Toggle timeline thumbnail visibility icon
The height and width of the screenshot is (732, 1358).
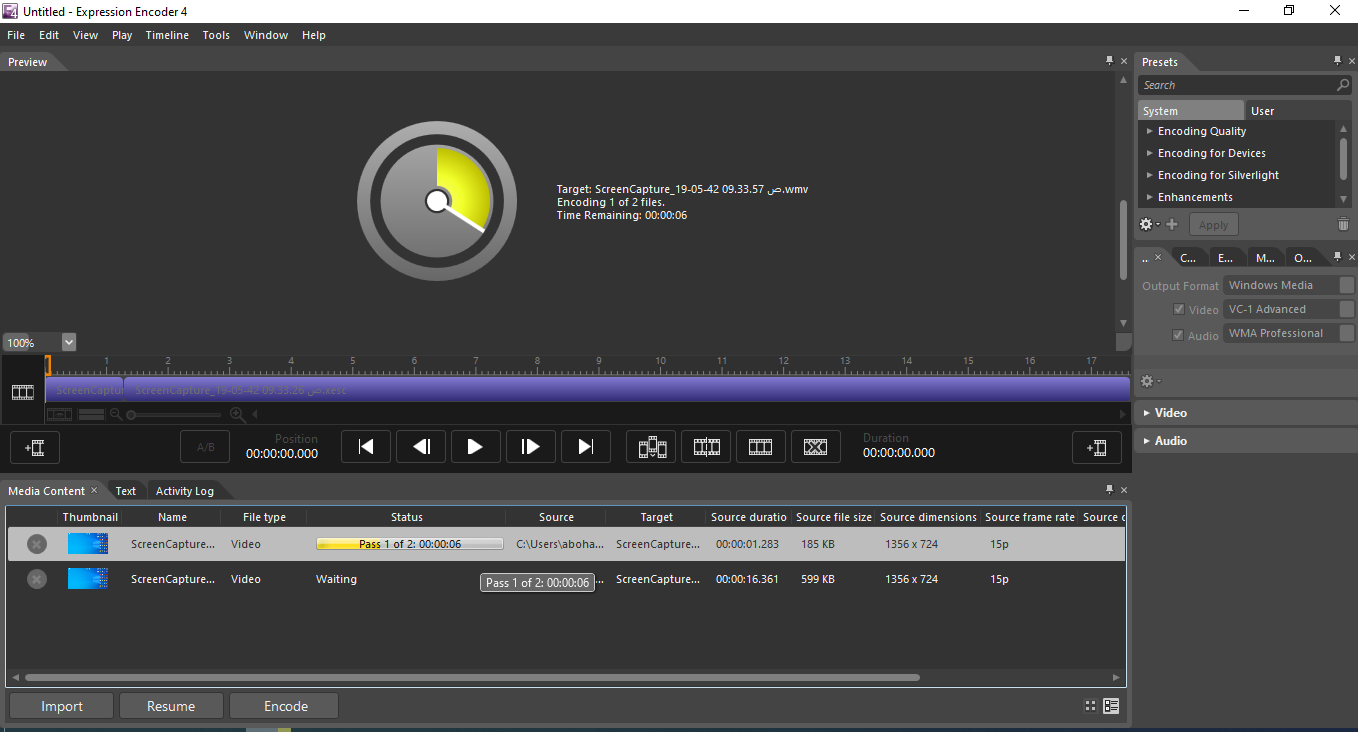pyautogui.click(x=60, y=414)
